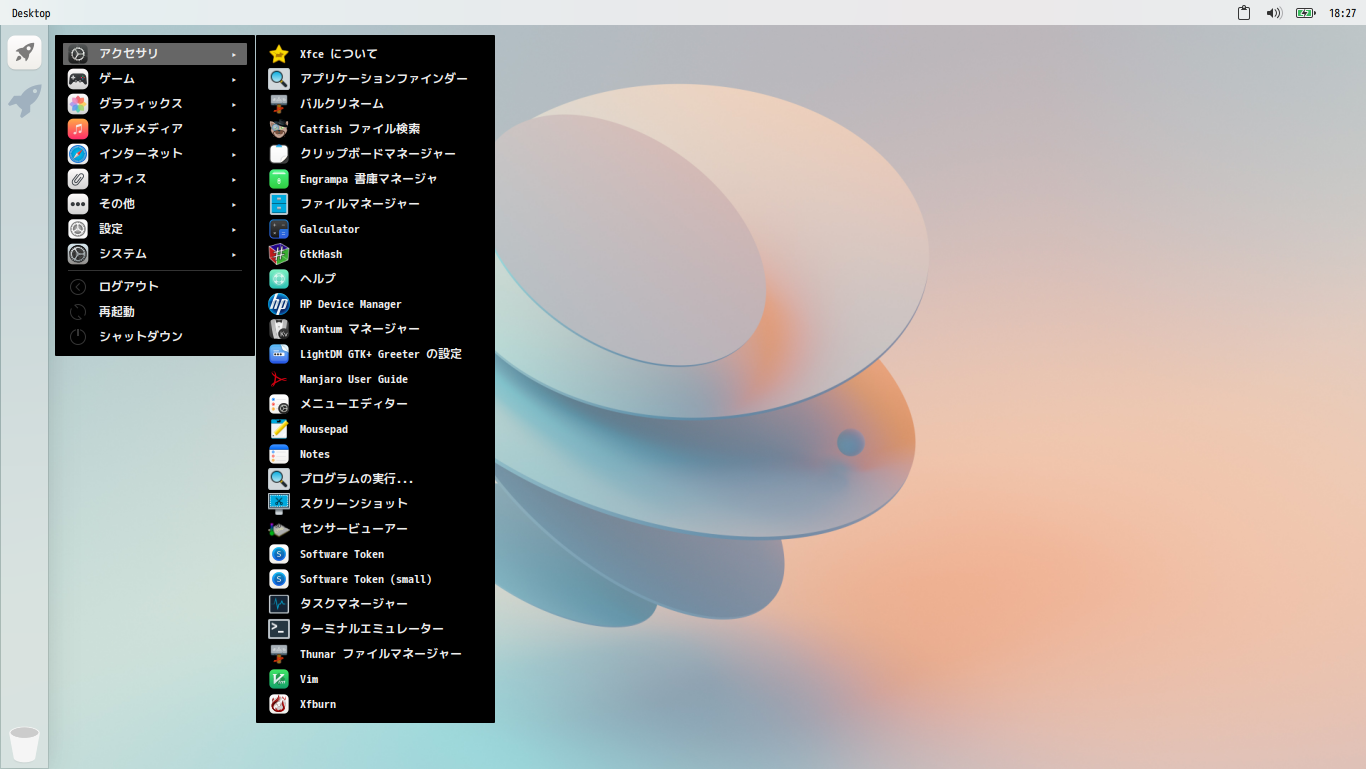This screenshot has height=769, width=1366.
Task: Click the GtkHash cube icon
Action: [x=279, y=254]
